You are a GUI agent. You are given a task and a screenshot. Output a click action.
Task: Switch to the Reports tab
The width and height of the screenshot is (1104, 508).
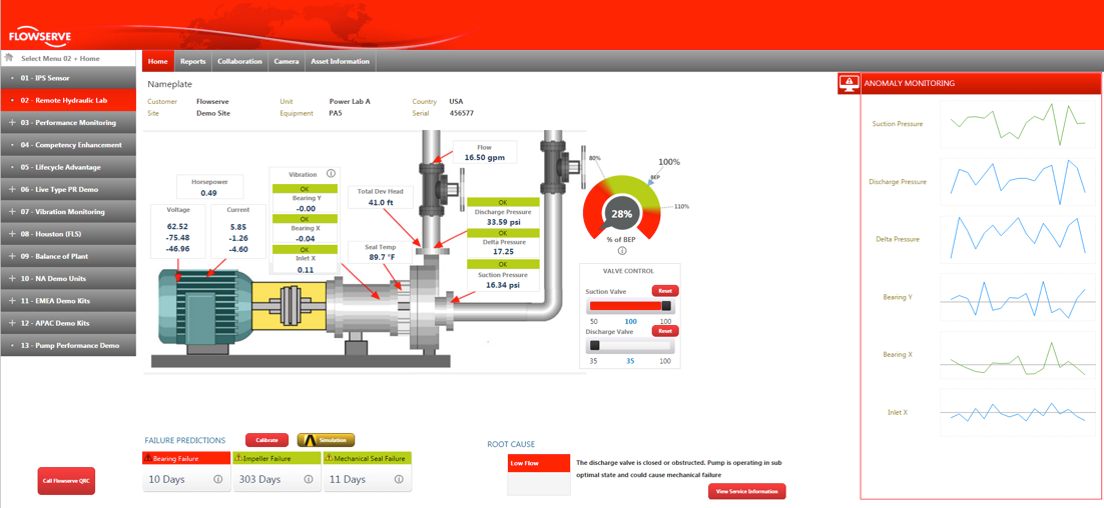[192, 61]
